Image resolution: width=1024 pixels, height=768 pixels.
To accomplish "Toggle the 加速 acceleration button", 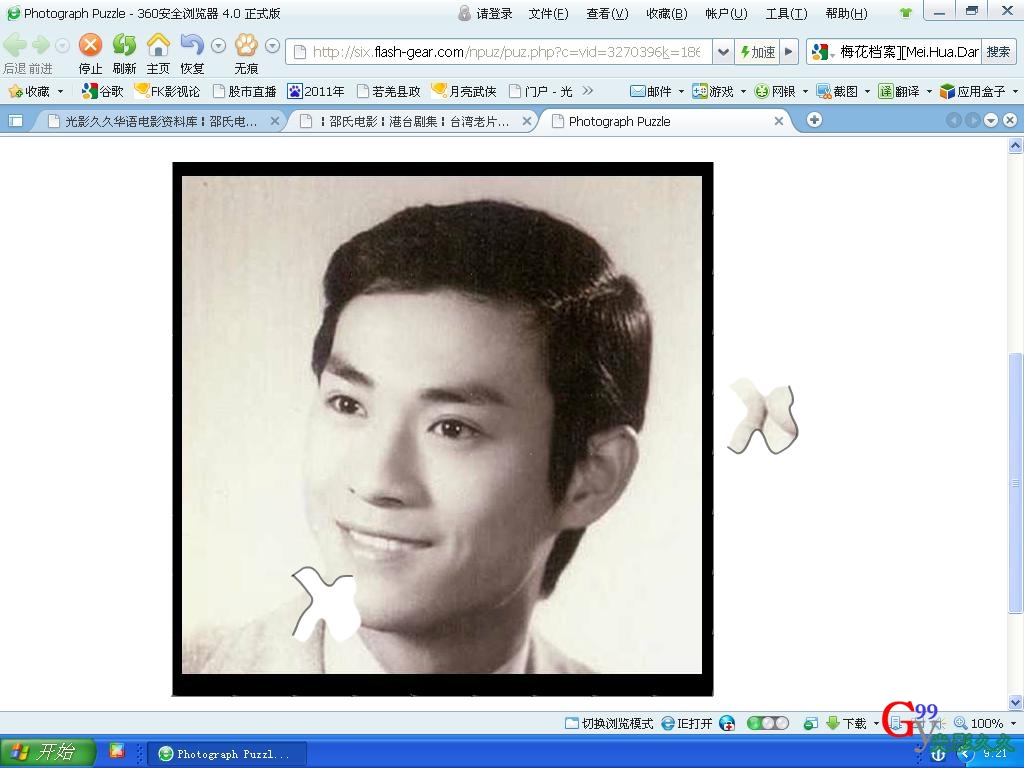I will [757, 52].
